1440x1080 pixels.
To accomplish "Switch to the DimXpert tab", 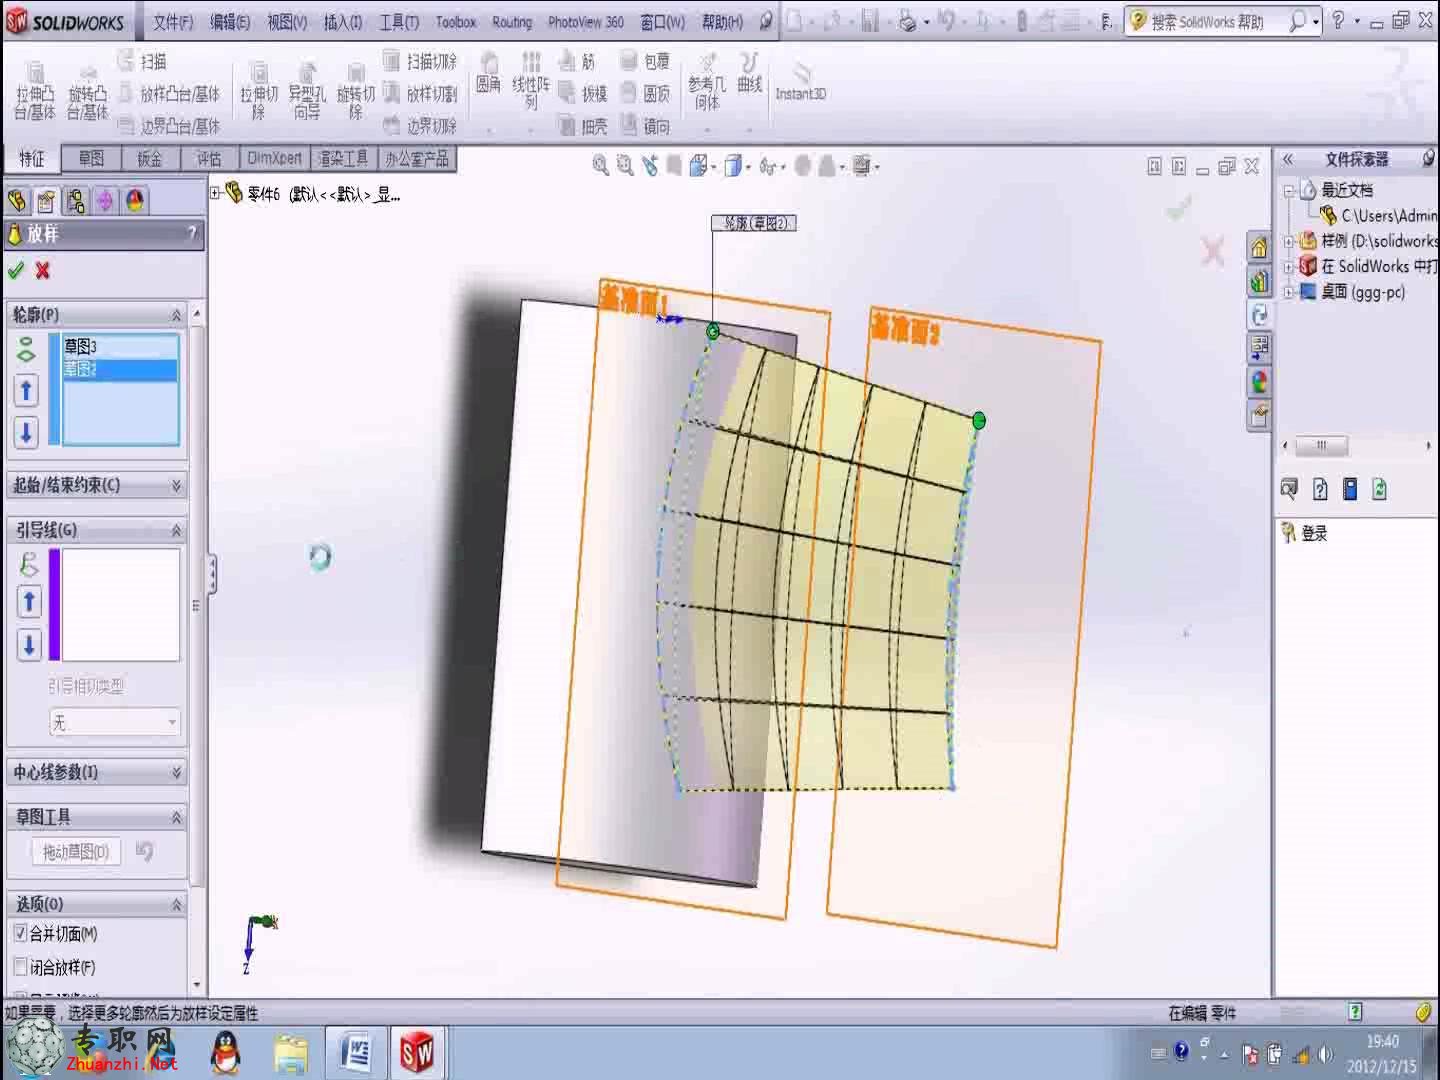I will 274,158.
